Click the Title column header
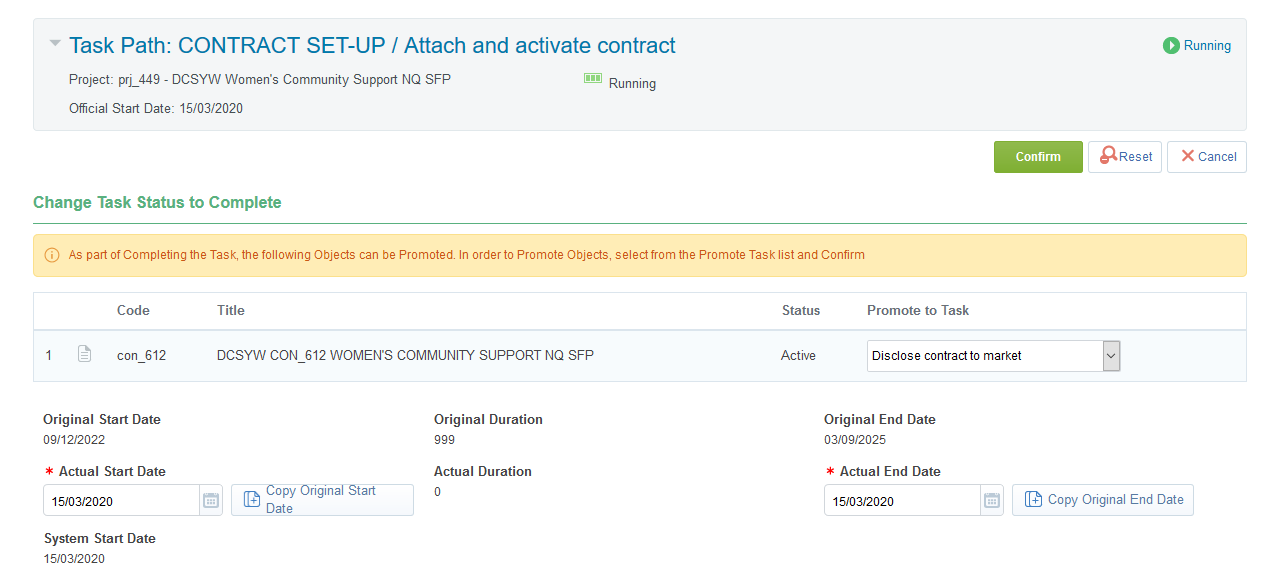Screen dimensions: 1280x585 (x=231, y=311)
